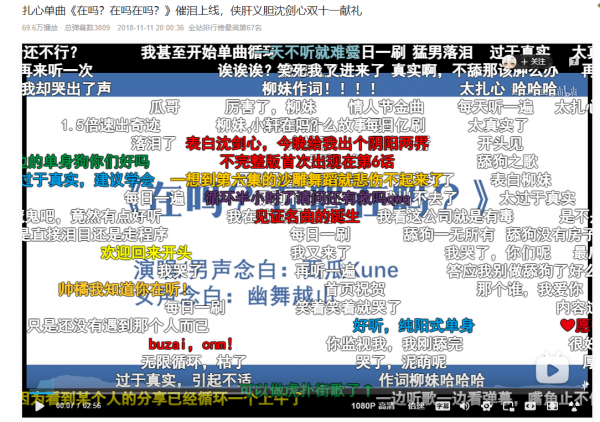The width and height of the screenshot is (600, 422).
Task: Mute the video using the volume icon
Action: (x=464, y=406)
